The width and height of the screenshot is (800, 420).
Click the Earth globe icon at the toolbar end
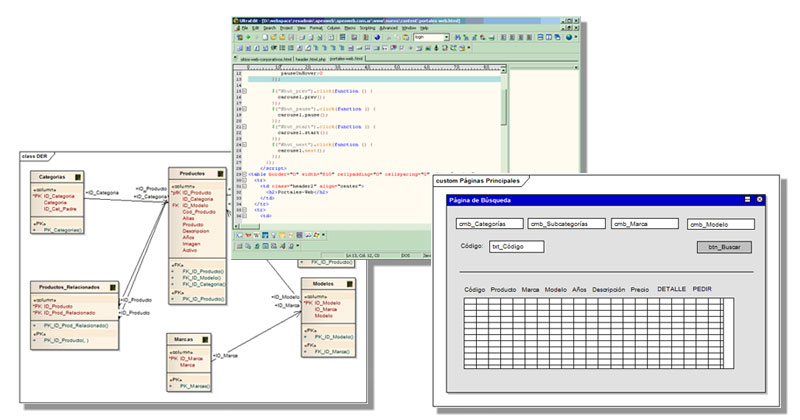(569, 37)
